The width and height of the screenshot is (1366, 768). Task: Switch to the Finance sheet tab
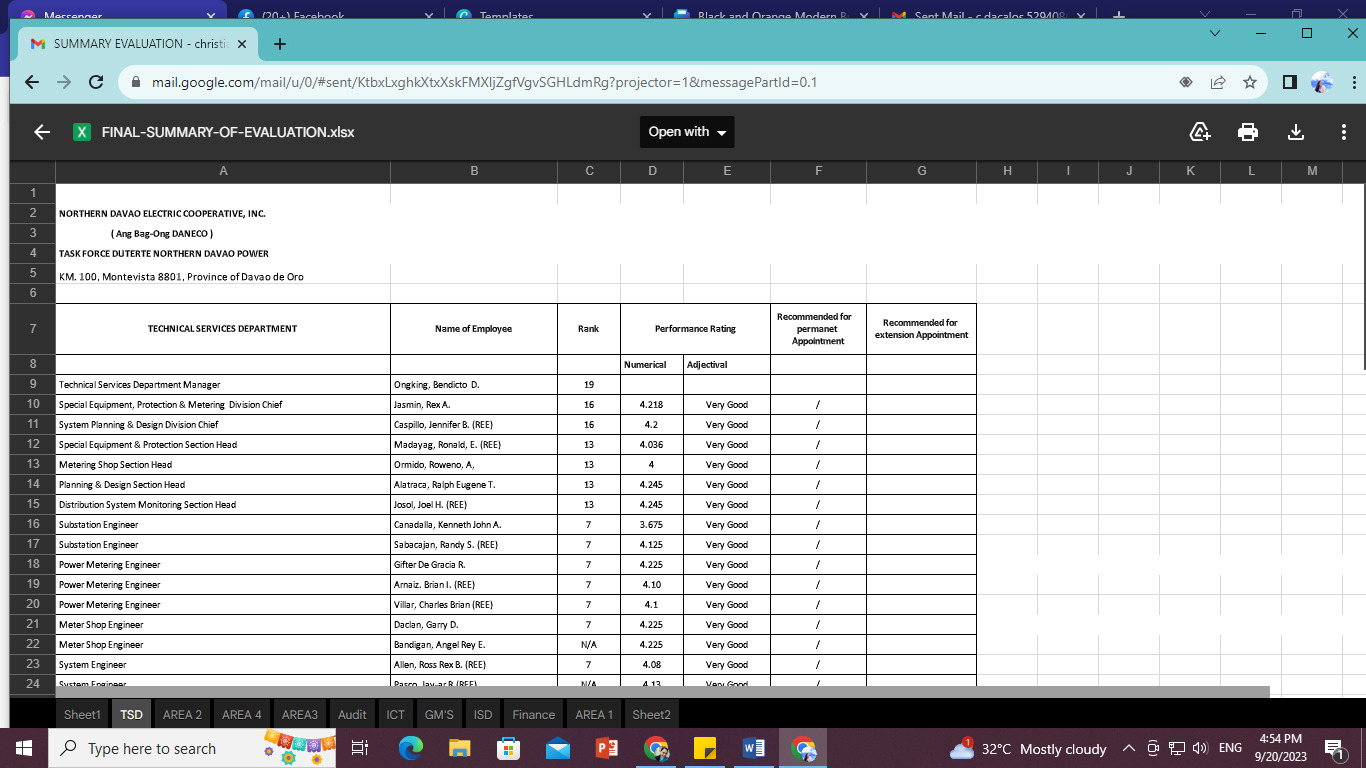click(533, 714)
